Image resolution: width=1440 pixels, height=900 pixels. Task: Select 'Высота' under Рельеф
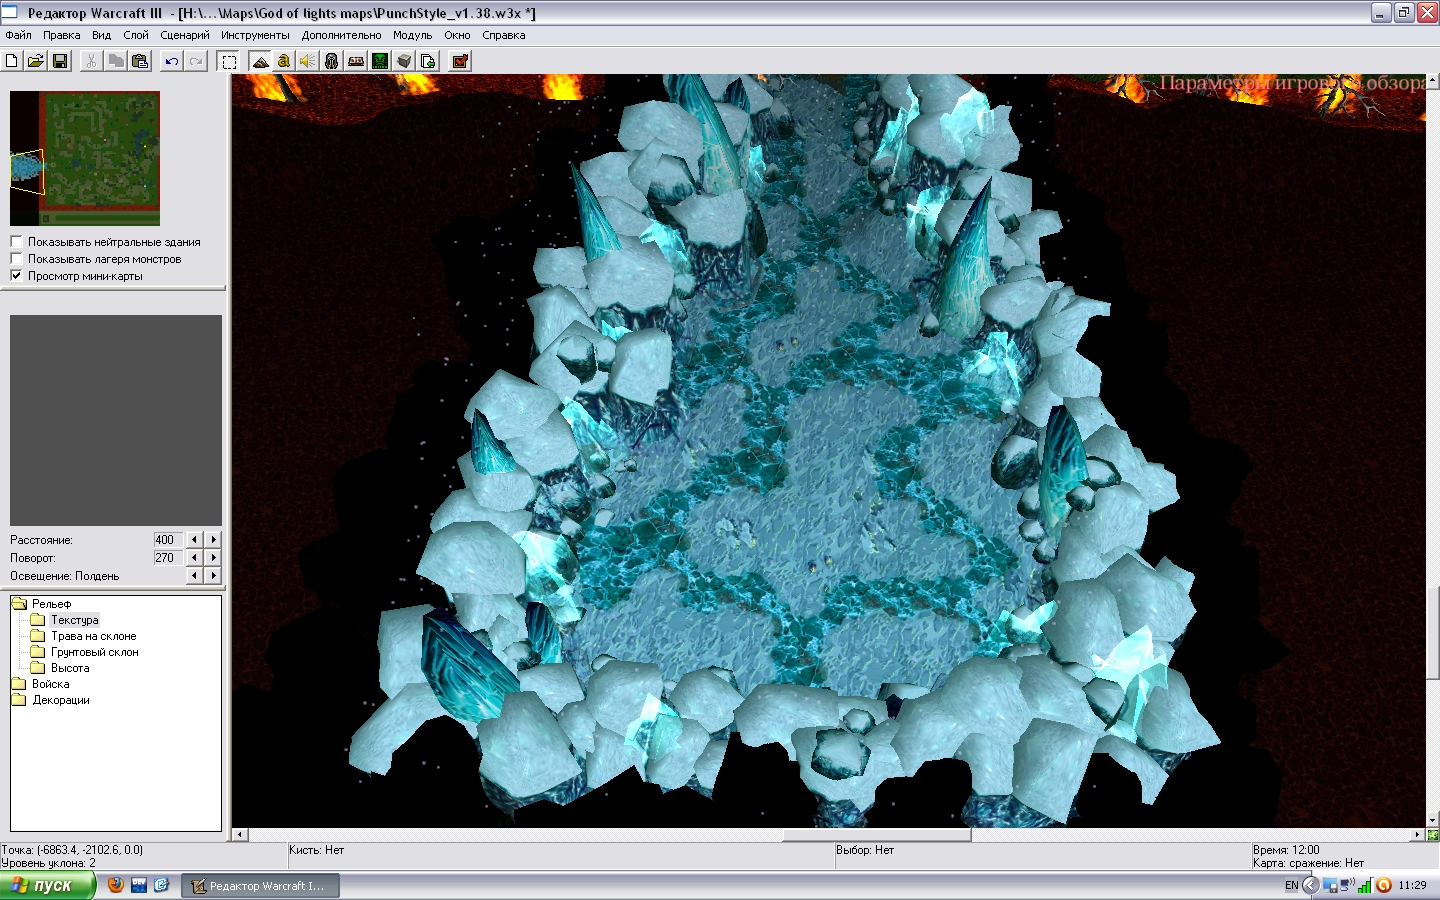click(70, 668)
